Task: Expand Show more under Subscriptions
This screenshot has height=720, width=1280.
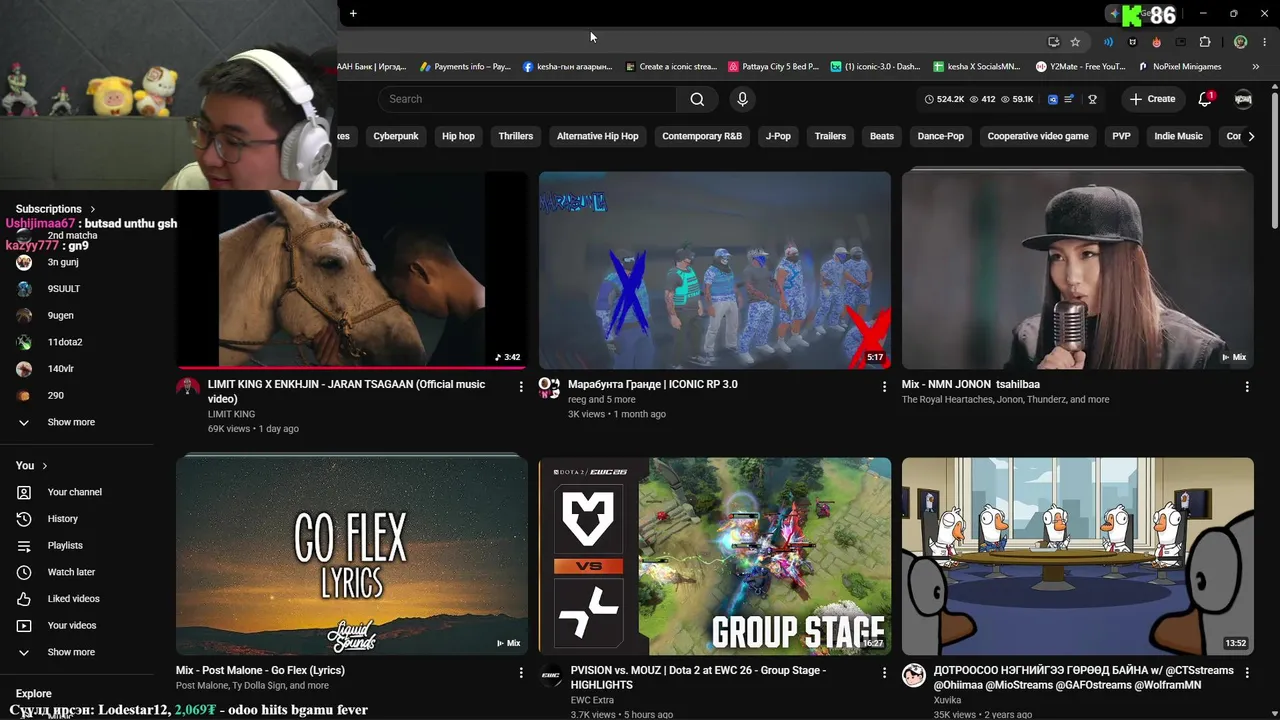Action: coord(71,422)
